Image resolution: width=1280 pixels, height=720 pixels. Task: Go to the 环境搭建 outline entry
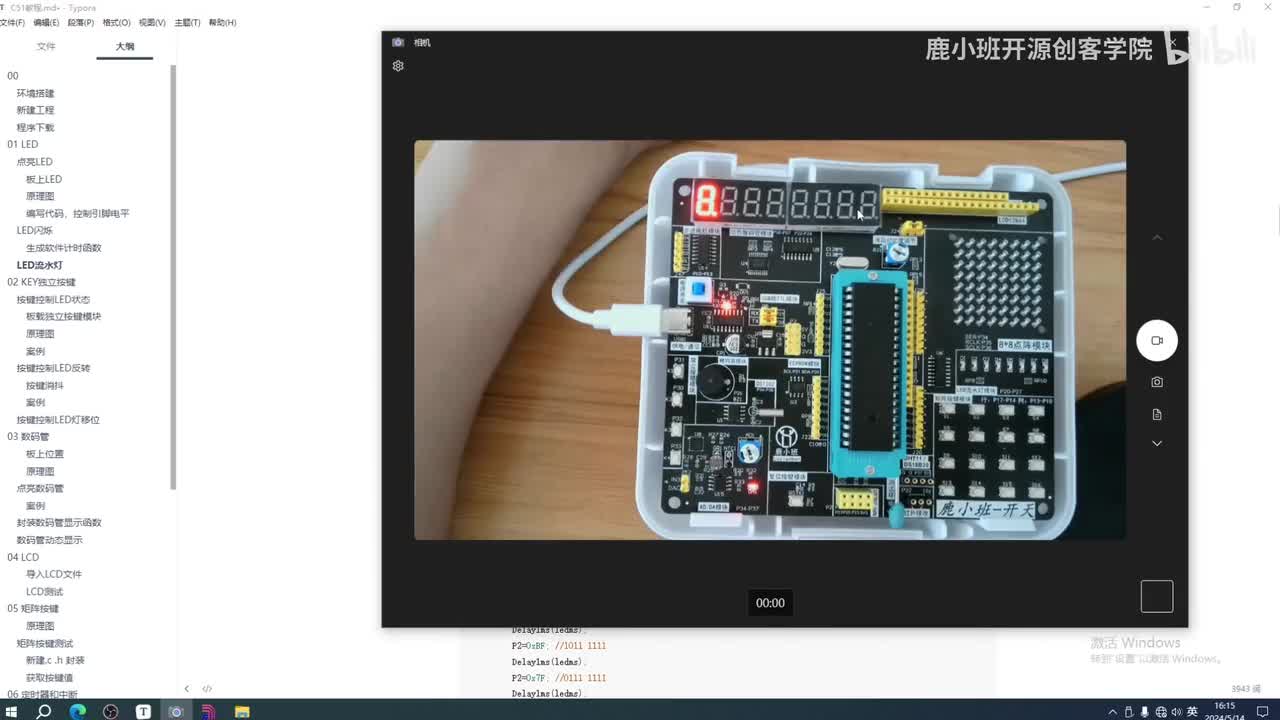point(36,93)
